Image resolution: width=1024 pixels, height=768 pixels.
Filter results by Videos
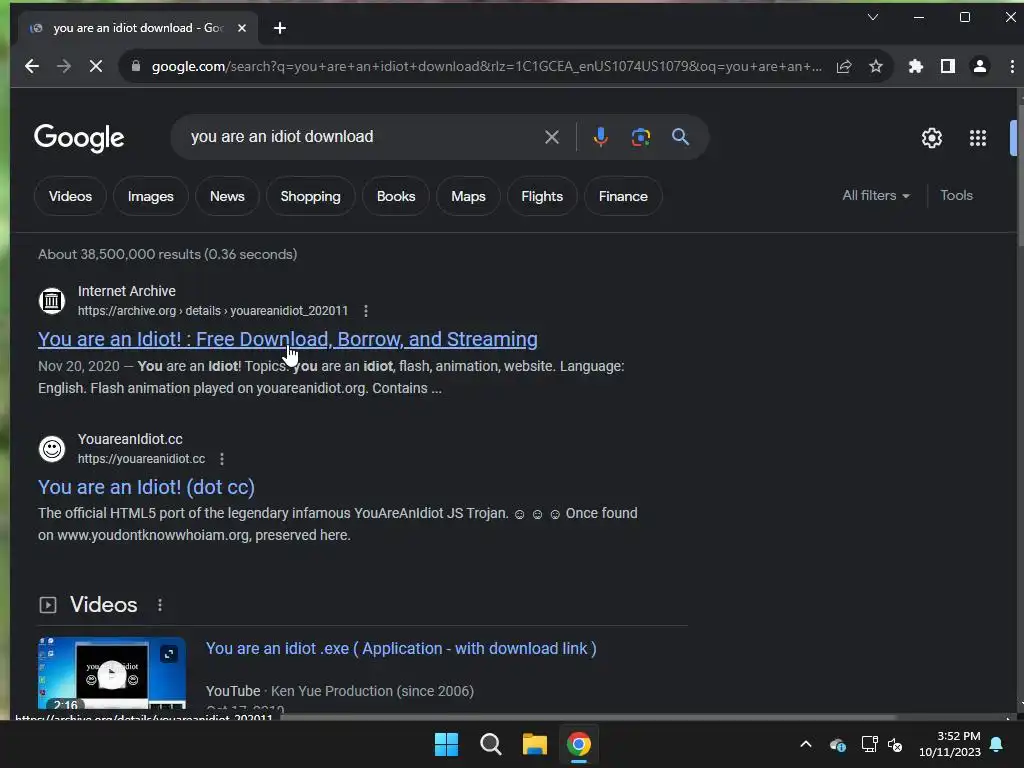pyautogui.click(x=70, y=196)
